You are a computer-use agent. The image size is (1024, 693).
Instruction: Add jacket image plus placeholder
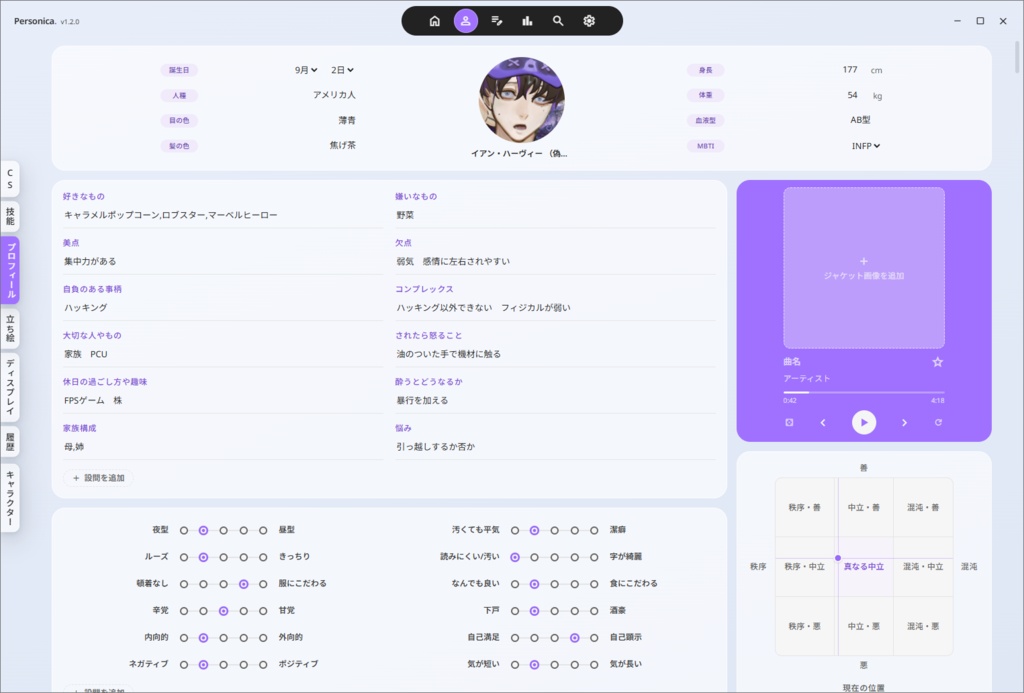point(863,268)
